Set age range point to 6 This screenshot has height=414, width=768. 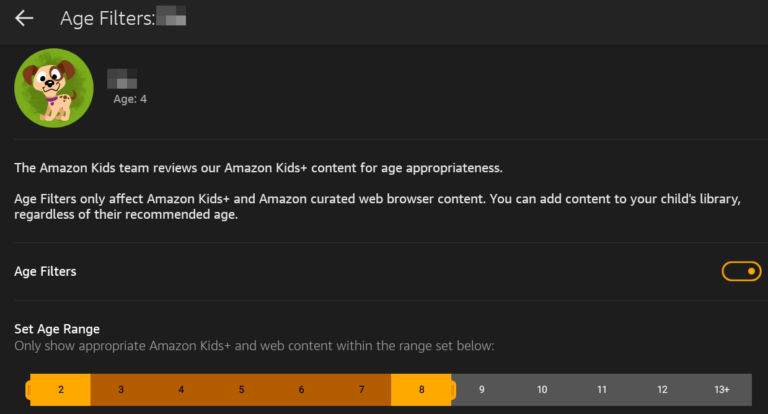(301, 389)
